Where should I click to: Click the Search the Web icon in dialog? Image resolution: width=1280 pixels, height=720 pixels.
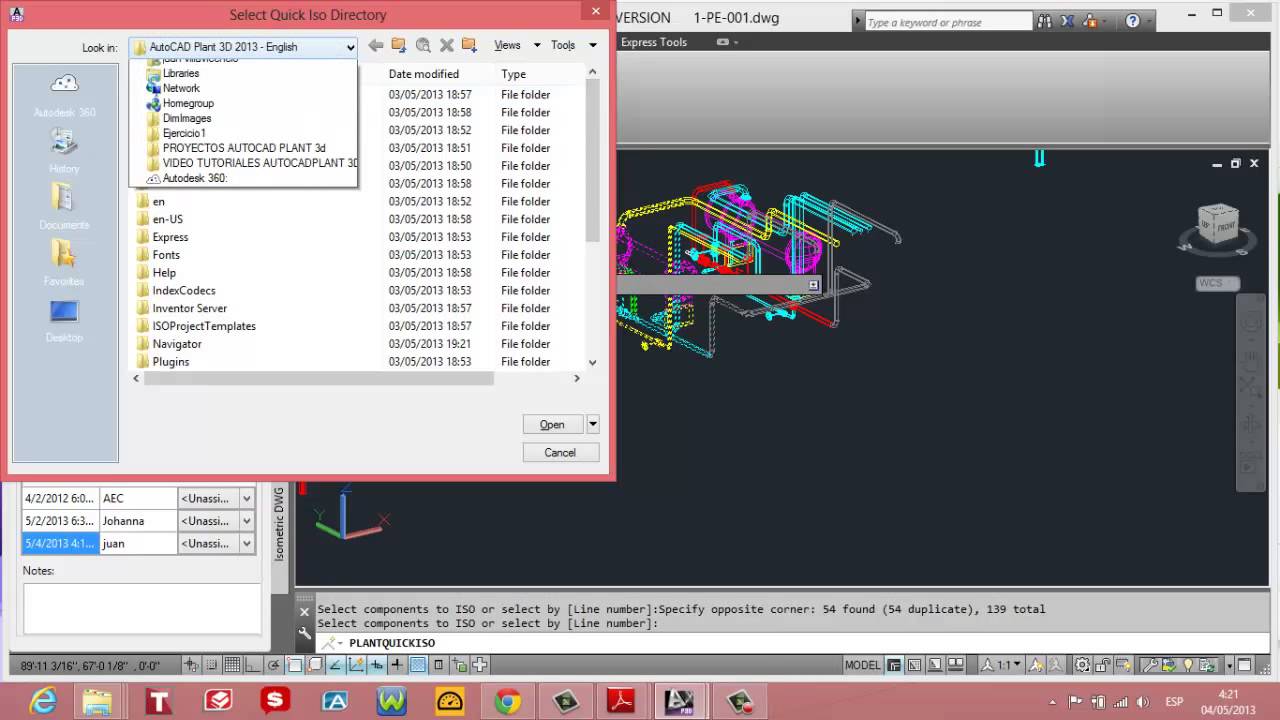point(423,45)
